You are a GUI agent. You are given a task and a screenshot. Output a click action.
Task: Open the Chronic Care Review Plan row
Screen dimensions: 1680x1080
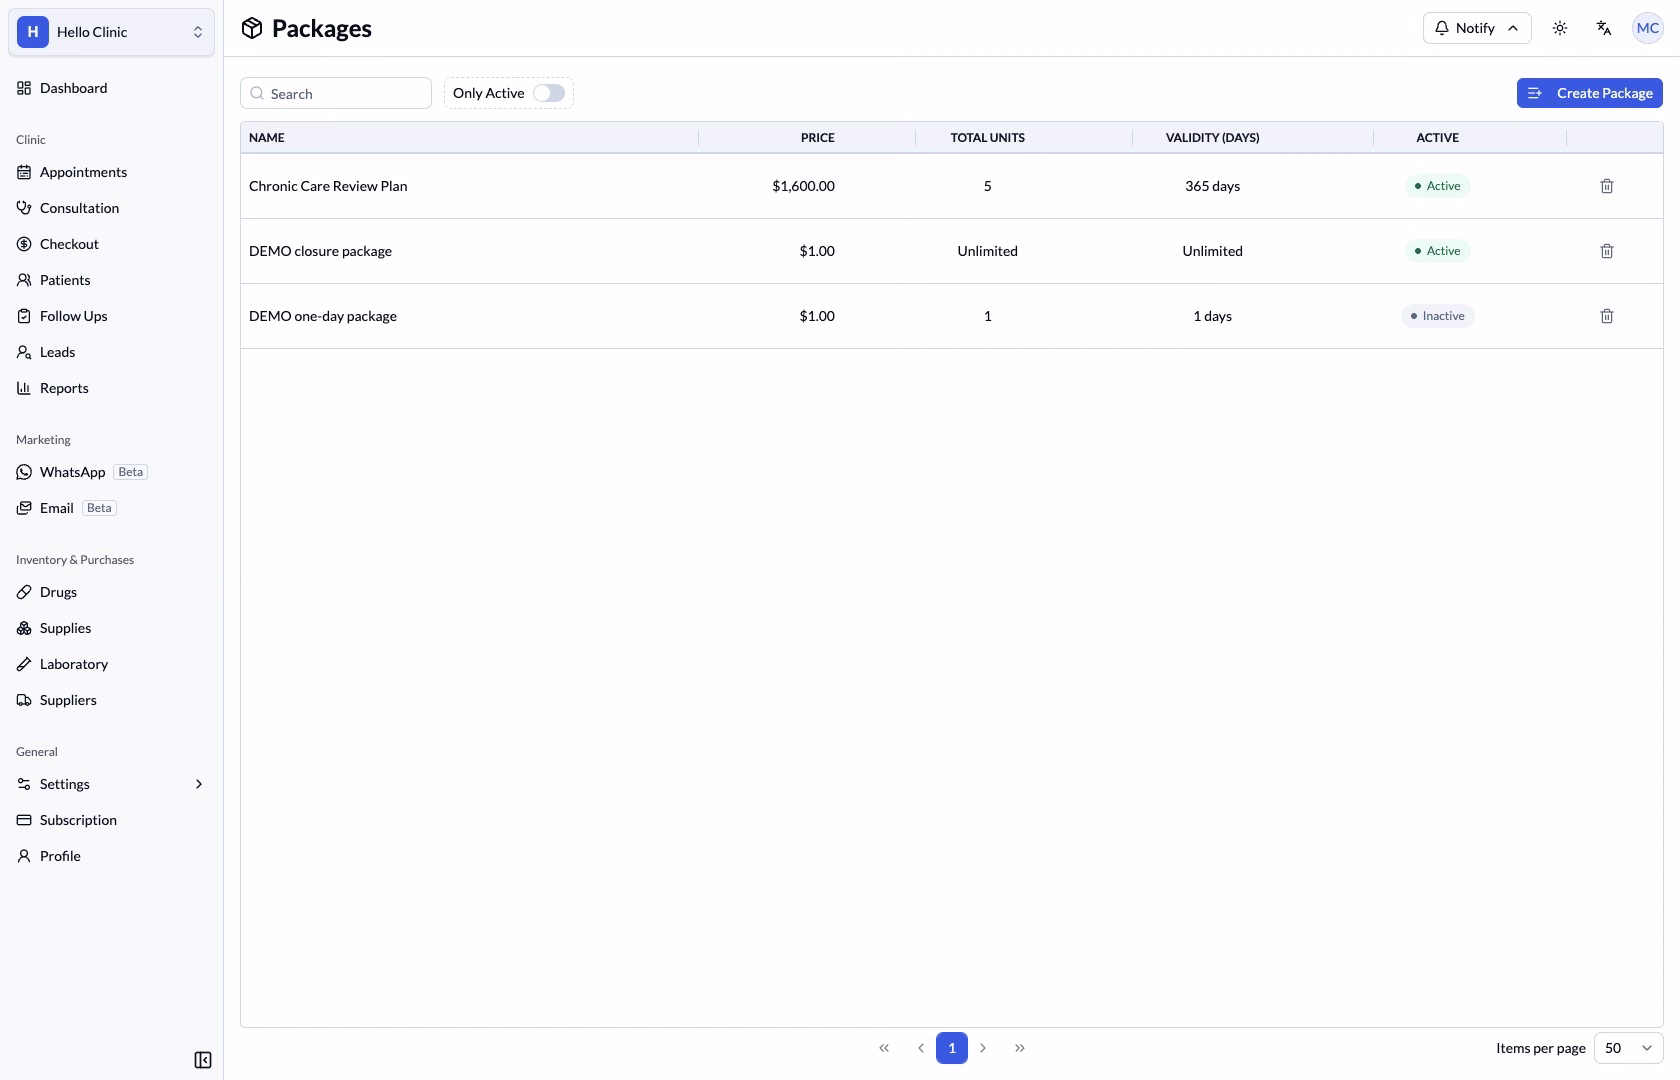coord(952,186)
